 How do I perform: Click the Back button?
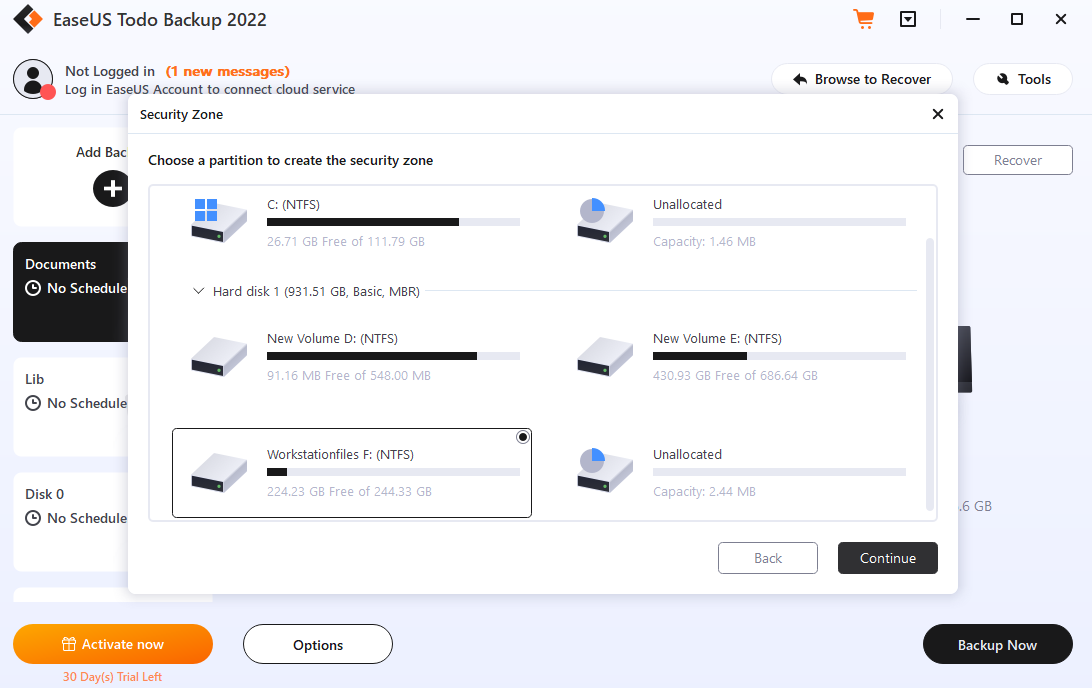point(767,558)
